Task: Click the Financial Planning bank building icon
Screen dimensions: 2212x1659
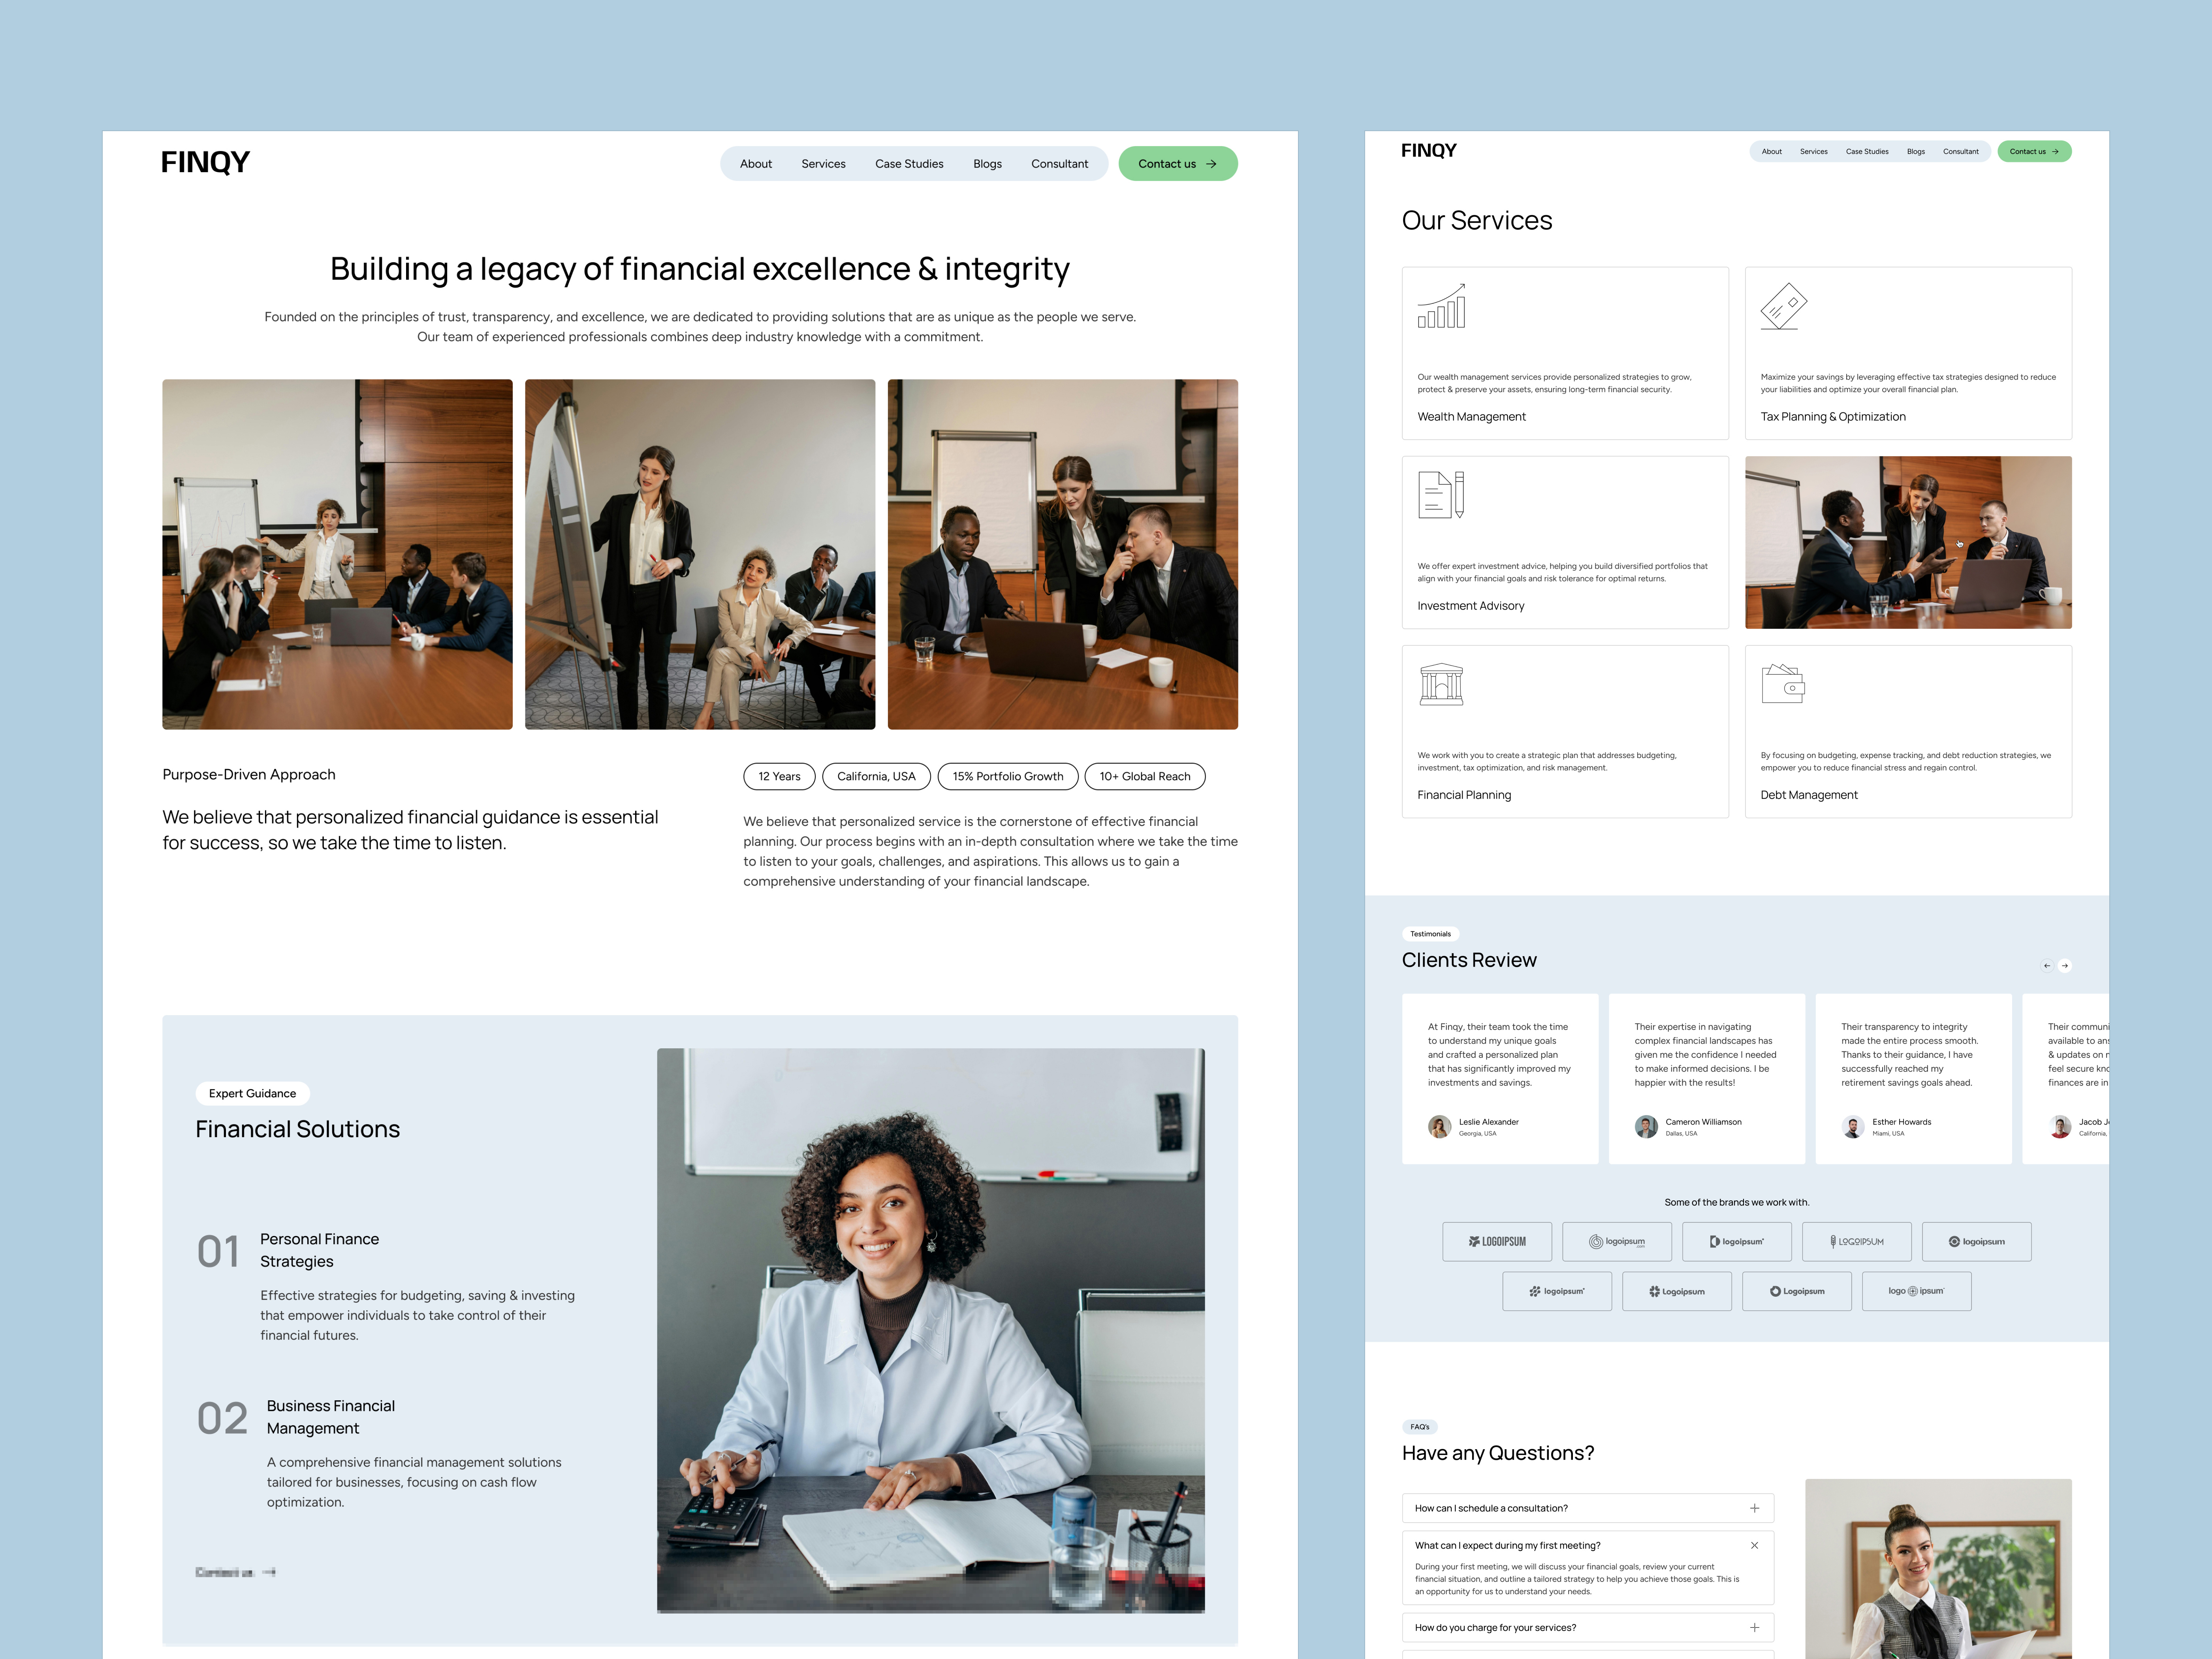Action: point(1441,684)
